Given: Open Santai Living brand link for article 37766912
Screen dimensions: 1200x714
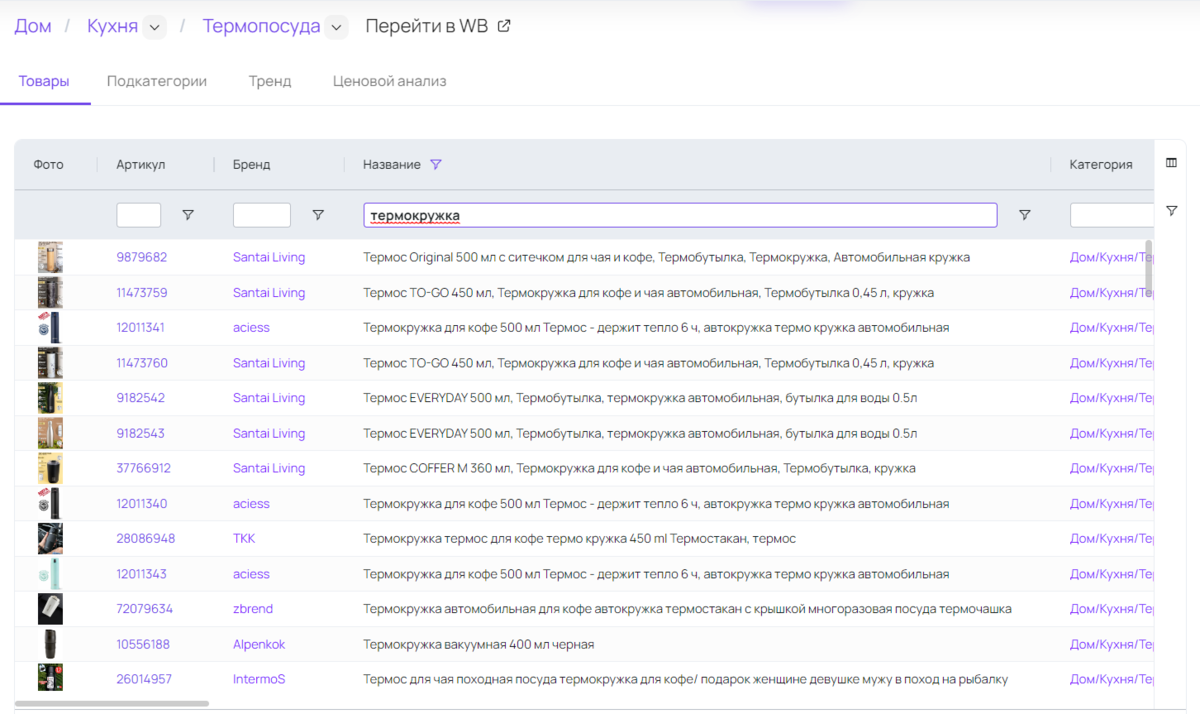Looking at the screenshot, I should click(269, 468).
